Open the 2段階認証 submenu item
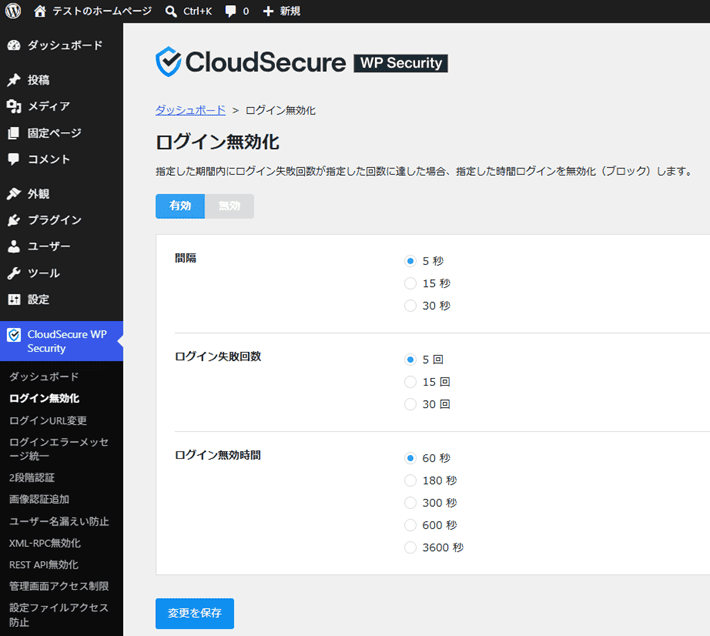The image size is (710, 636). [32, 478]
